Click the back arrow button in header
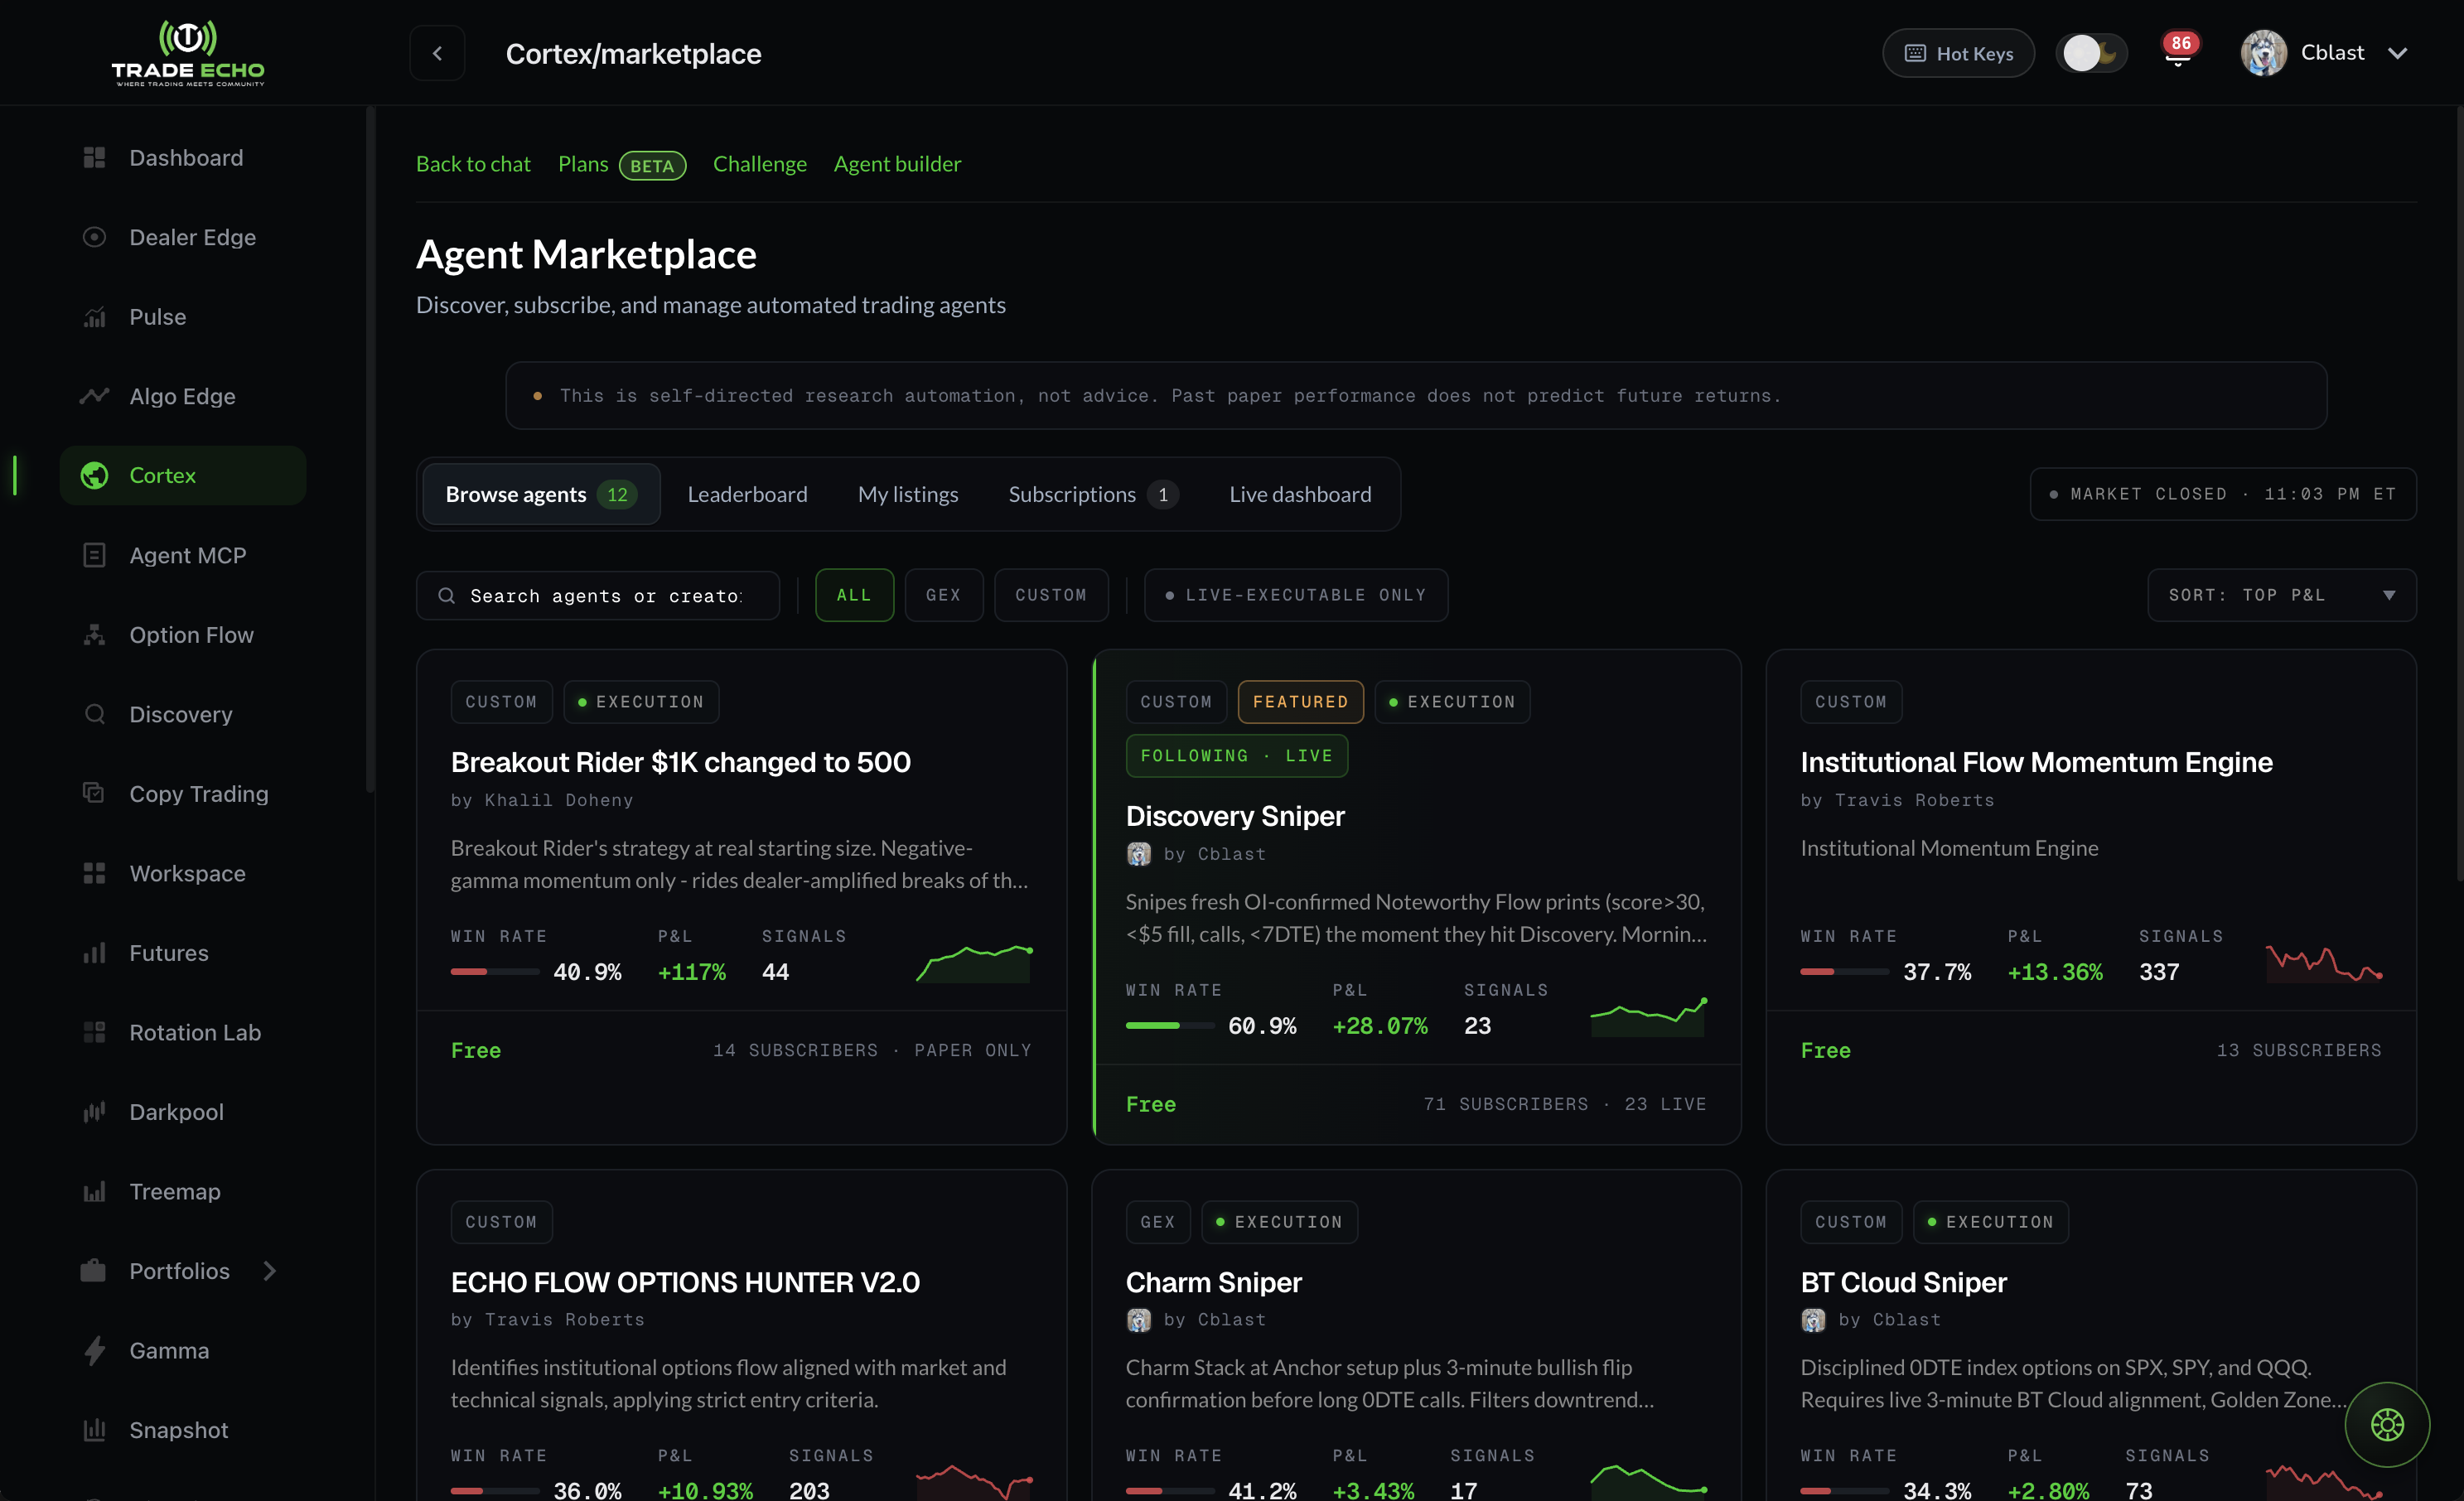This screenshot has width=2464, height=1501. 437,53
